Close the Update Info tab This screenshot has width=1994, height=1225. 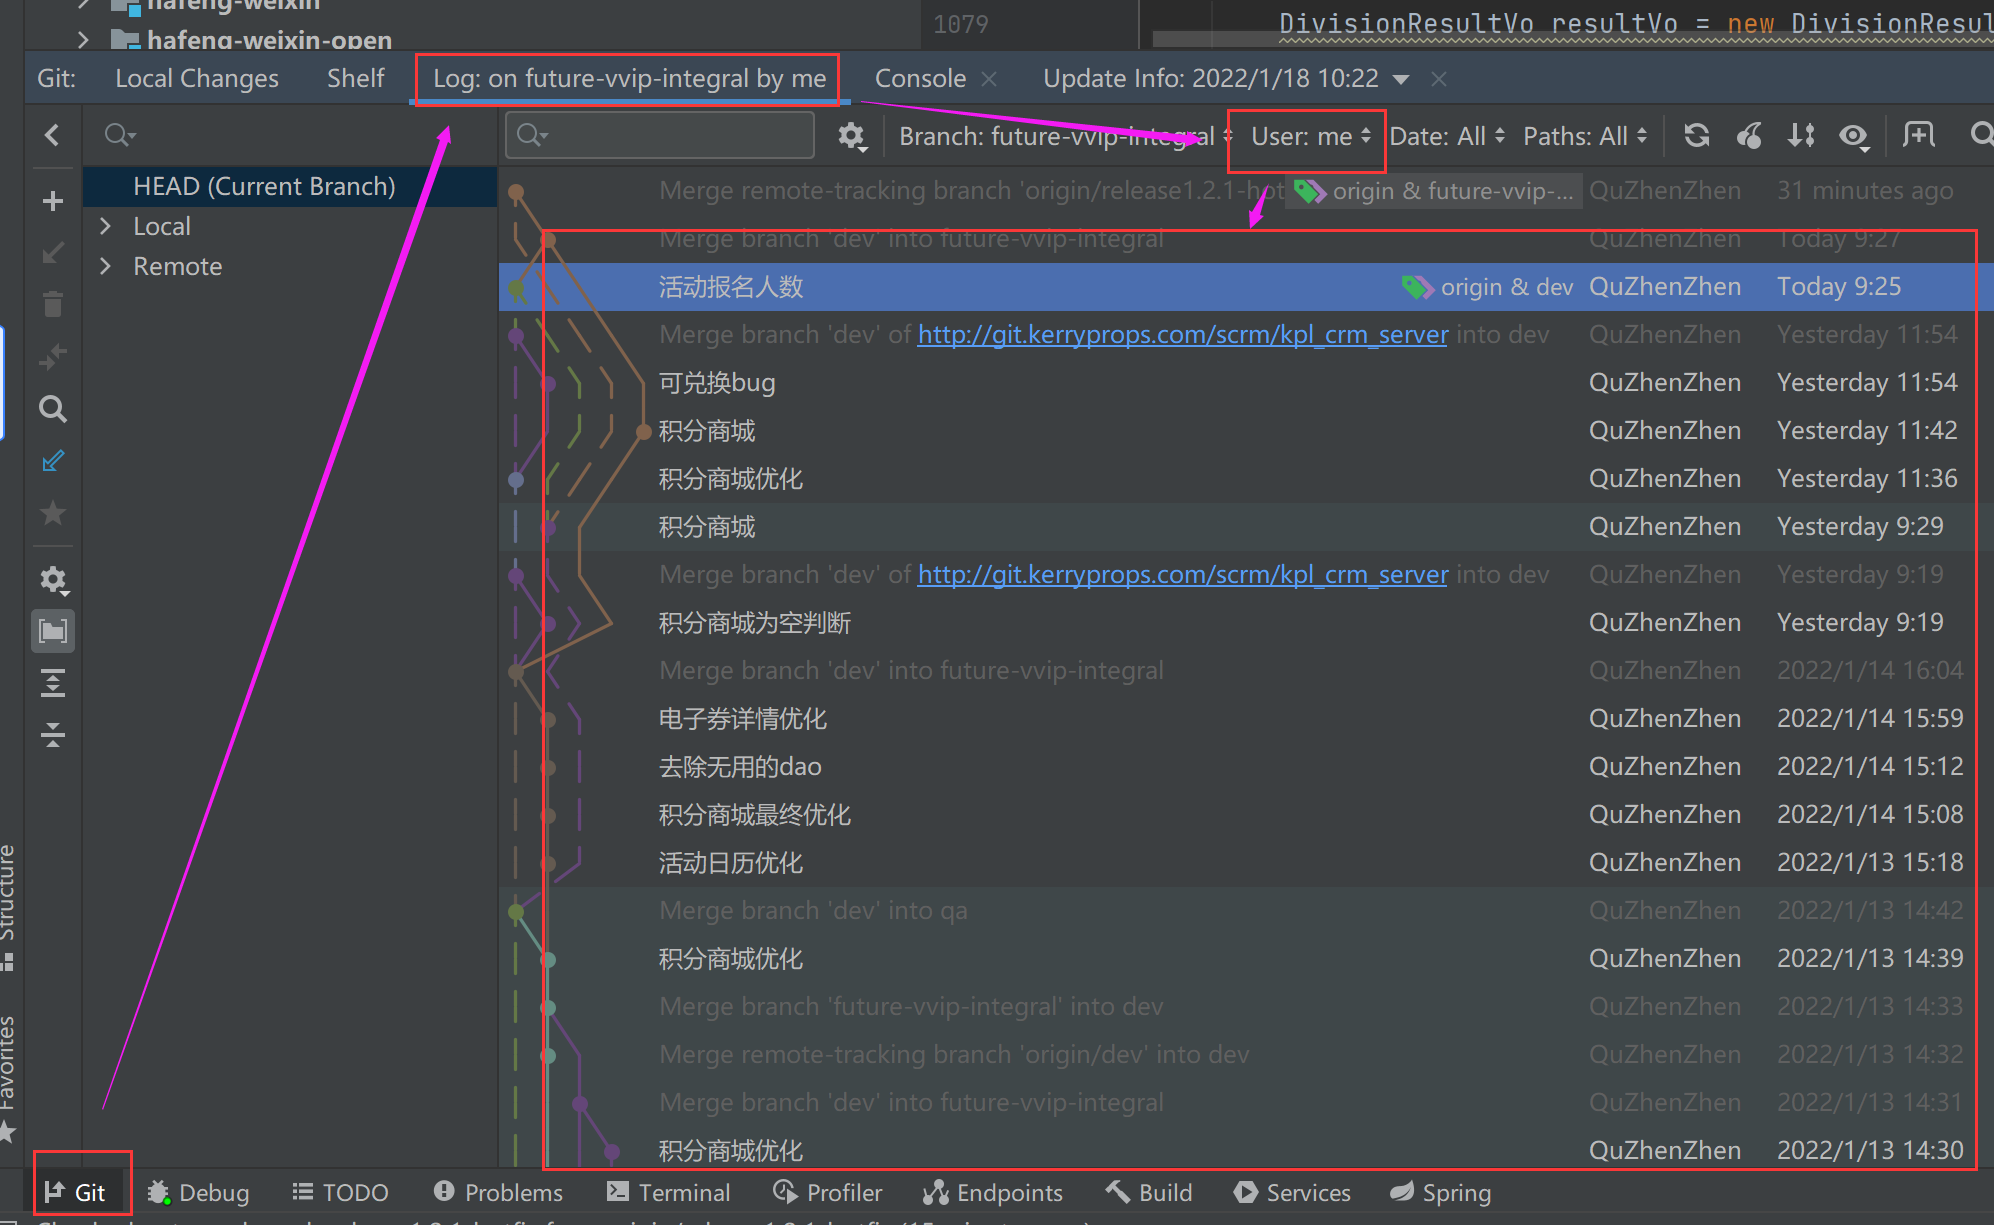pyautogui.click(x=1439, y=79)
